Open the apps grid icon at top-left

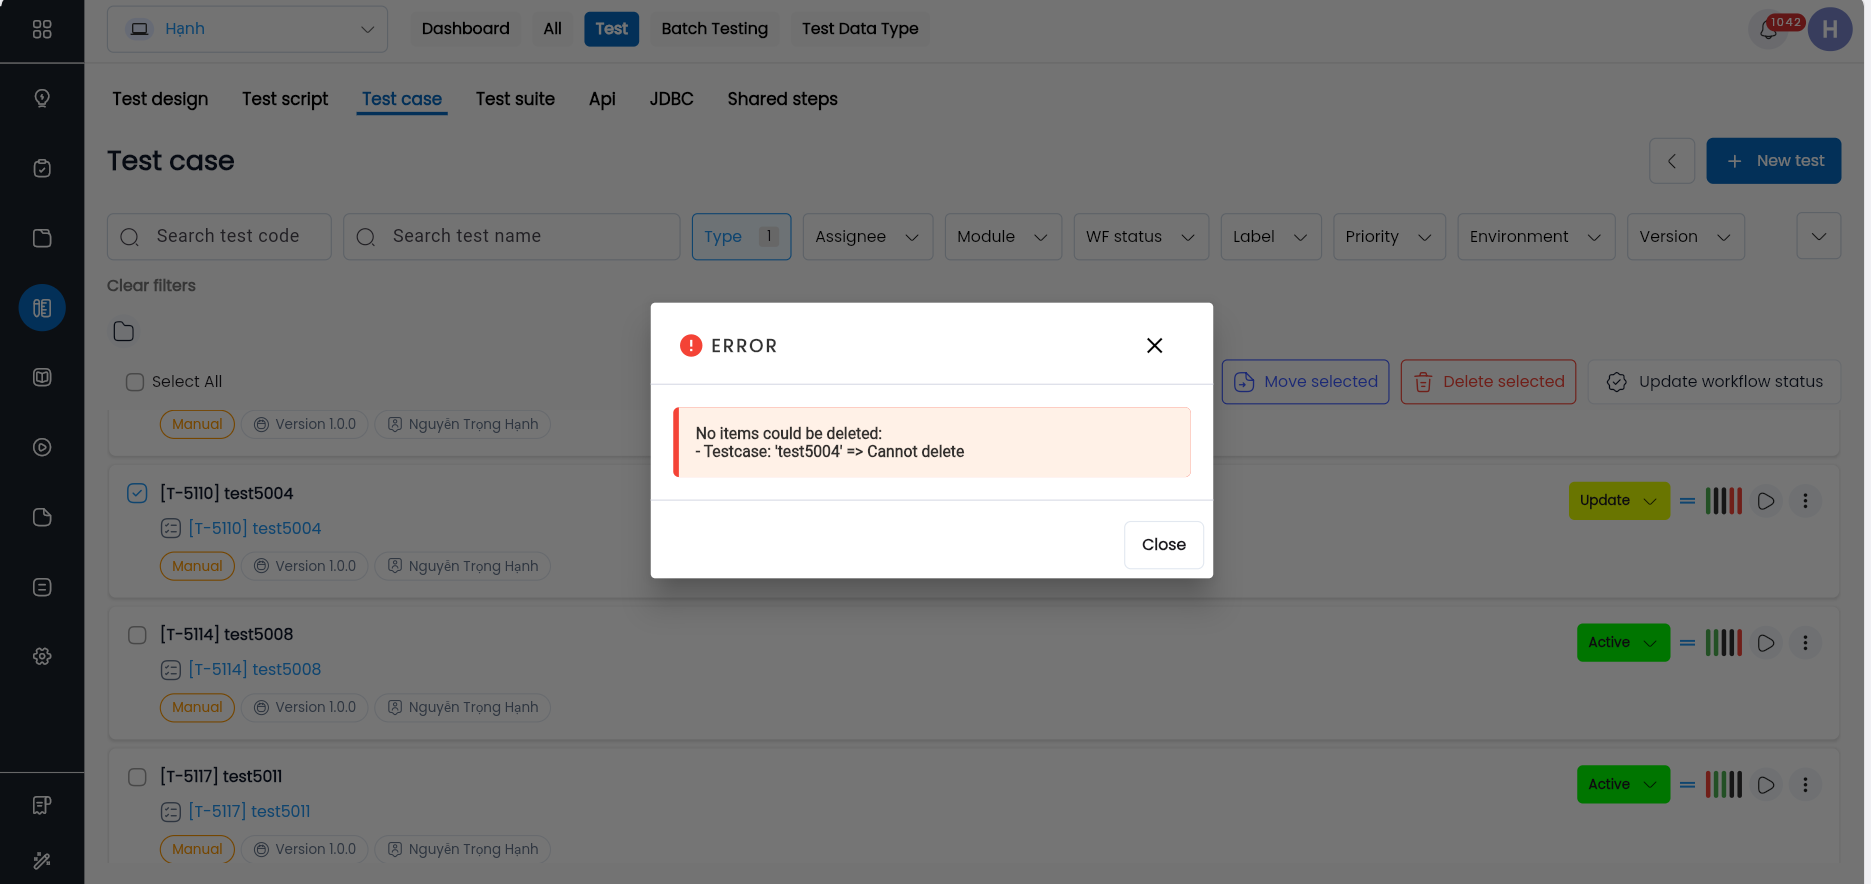tap(42, 30)
